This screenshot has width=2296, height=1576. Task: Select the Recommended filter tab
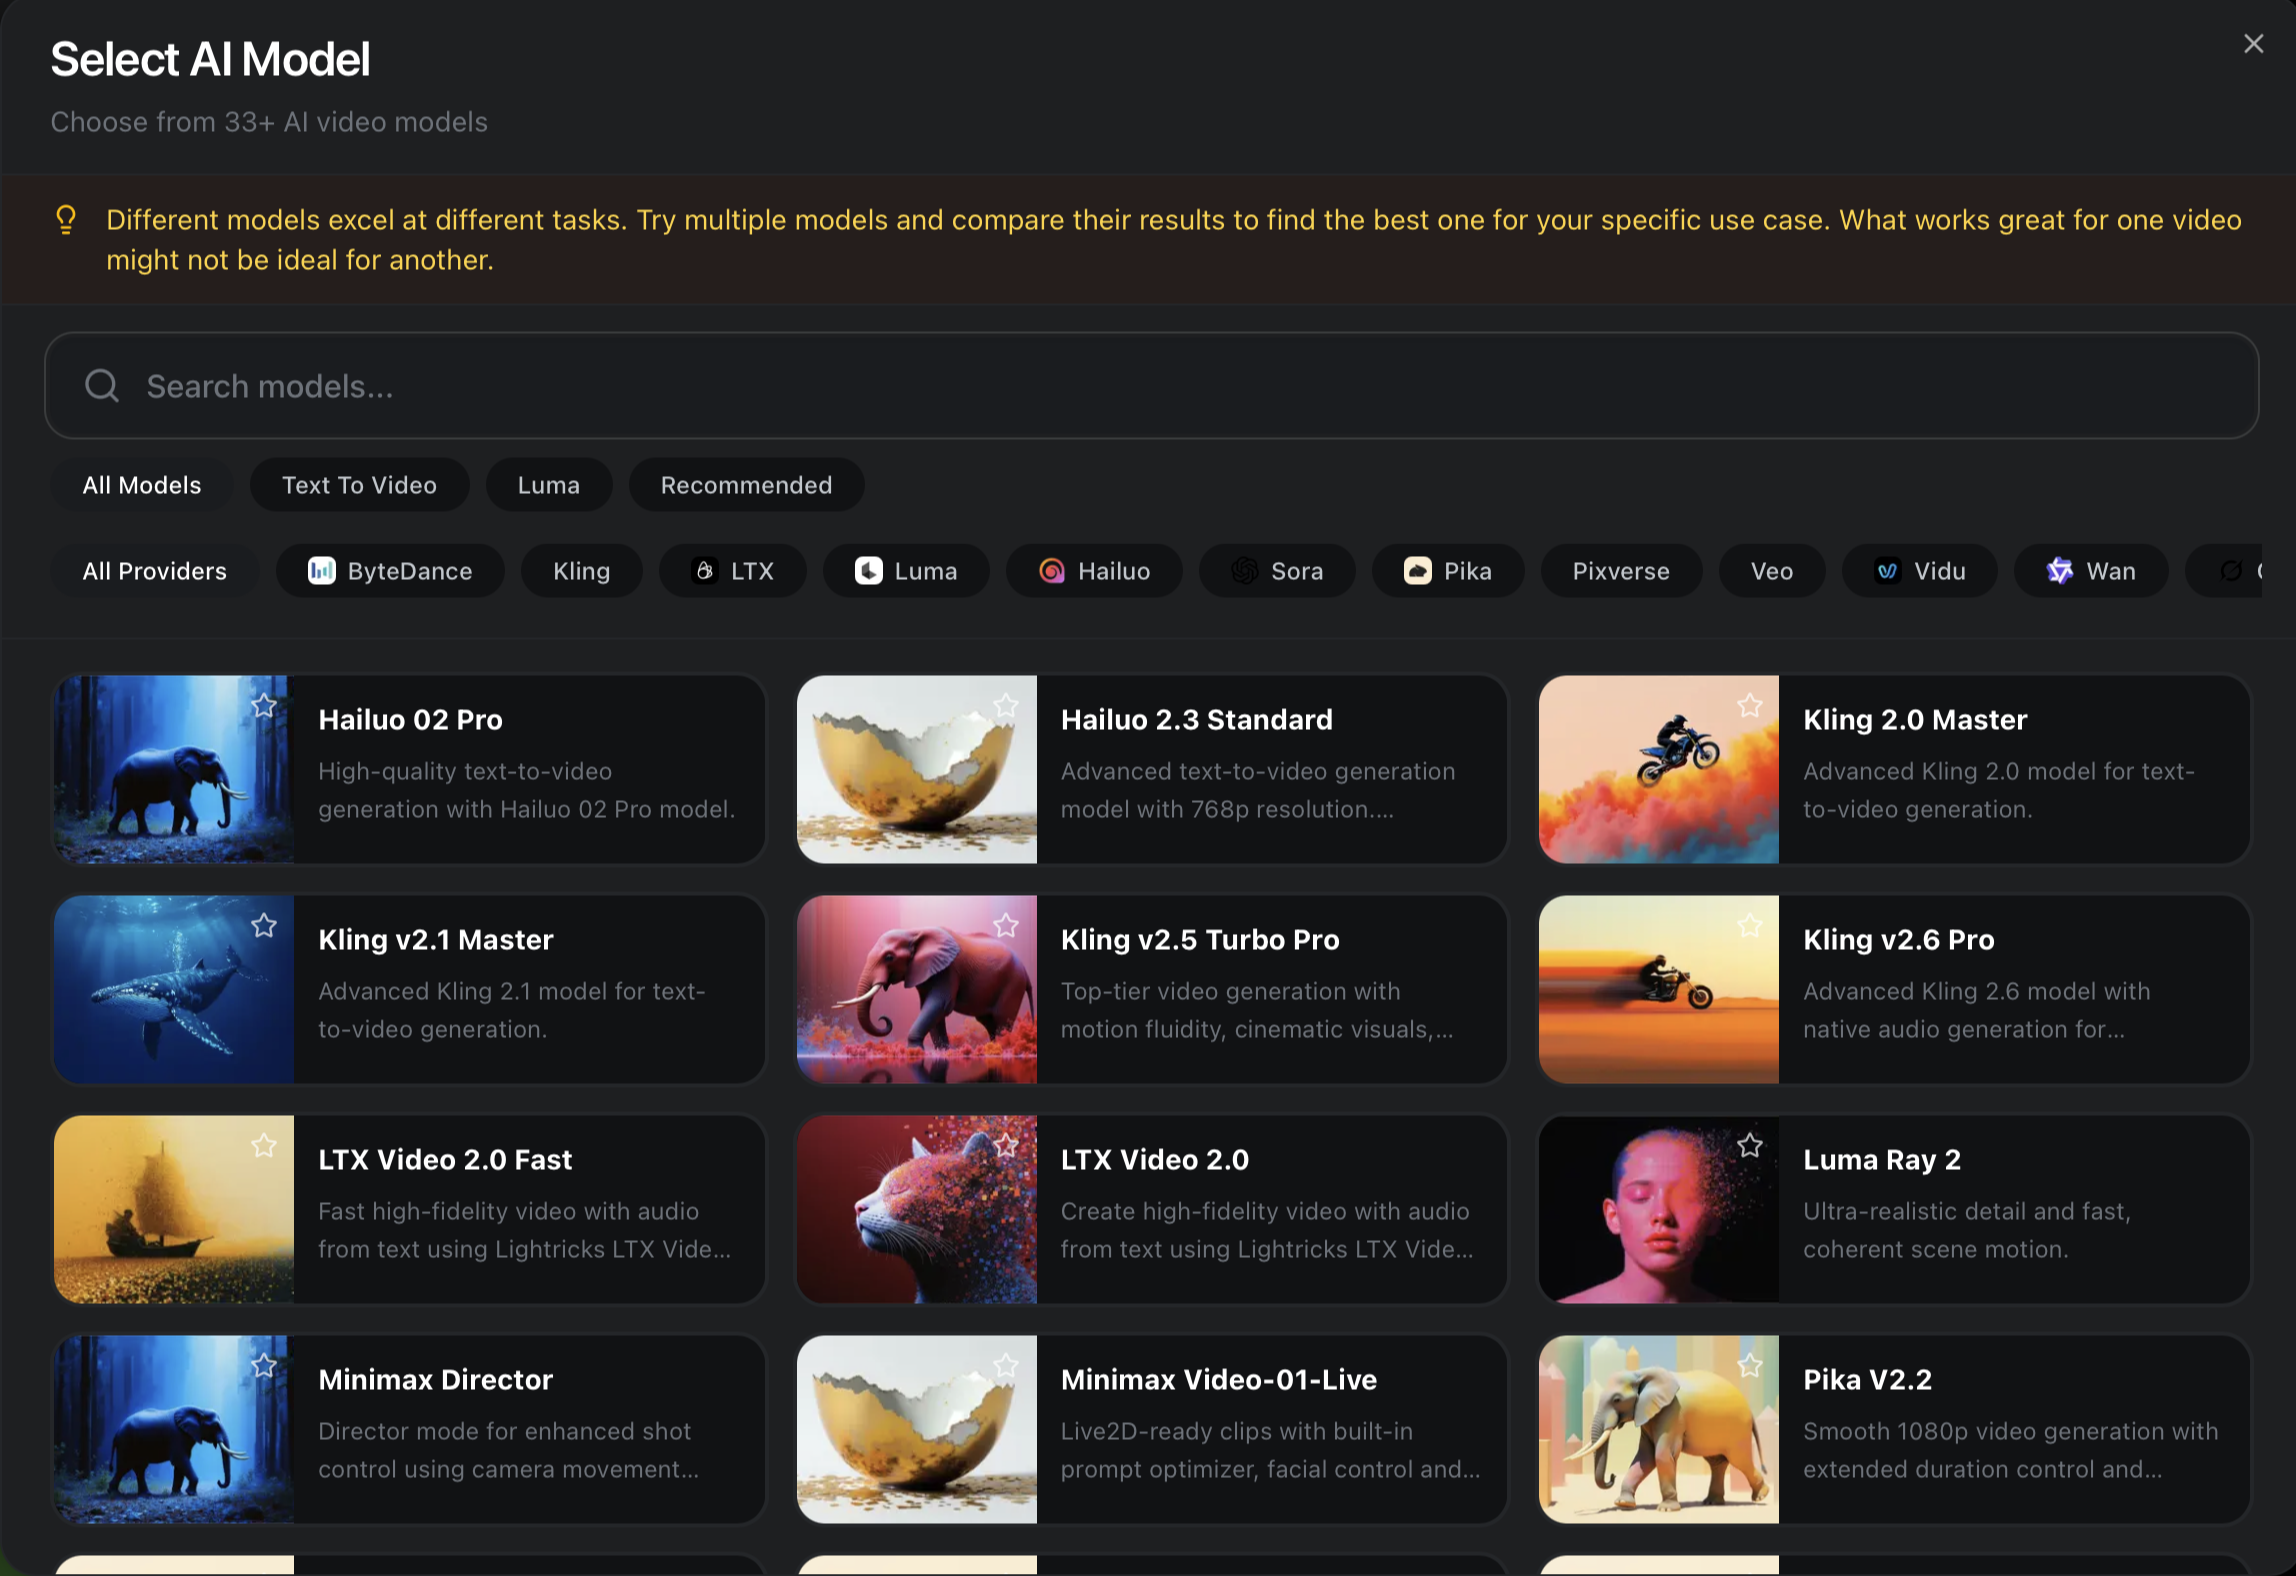[x=746, y=485]
